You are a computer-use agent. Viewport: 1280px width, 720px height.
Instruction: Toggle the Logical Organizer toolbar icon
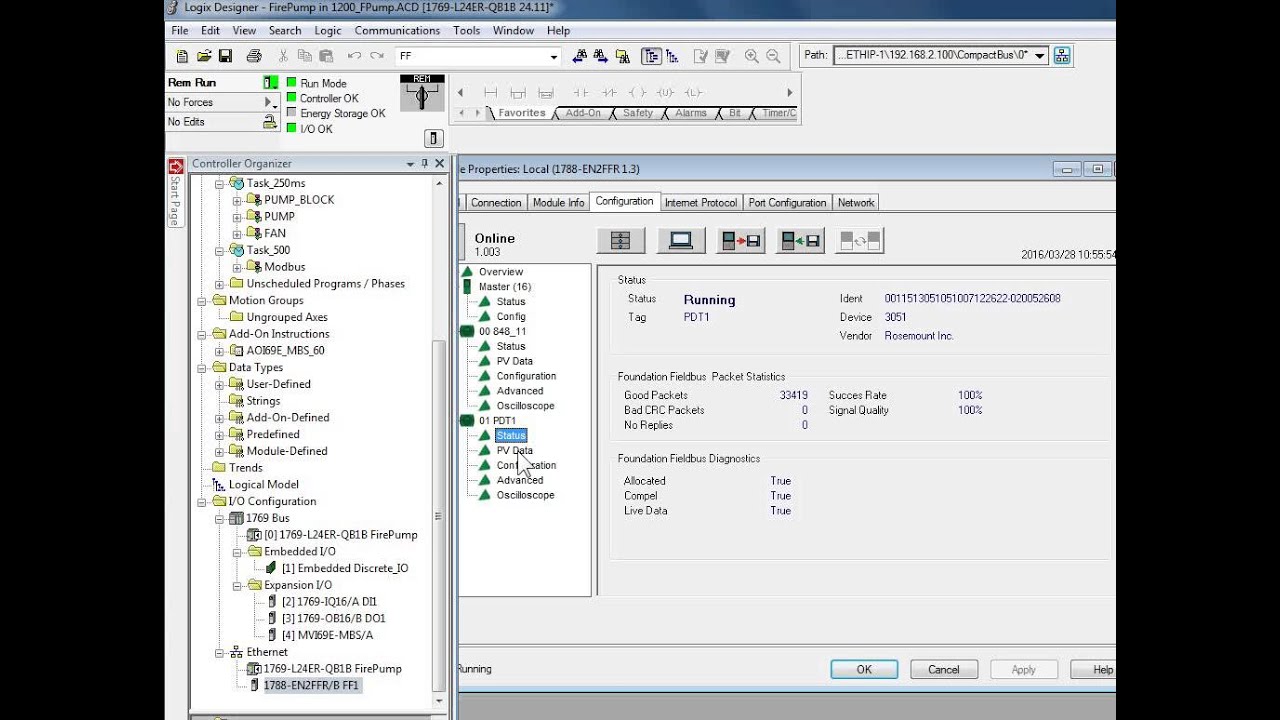672,56
